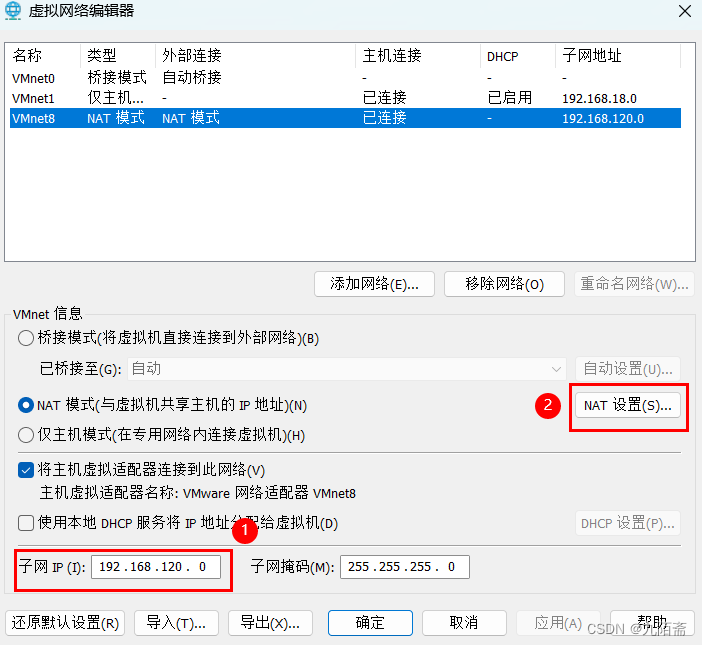Viewport: 702px width, 645px height.
Task: Click the 导出(X)... button
Action: (x=270, y=623)
